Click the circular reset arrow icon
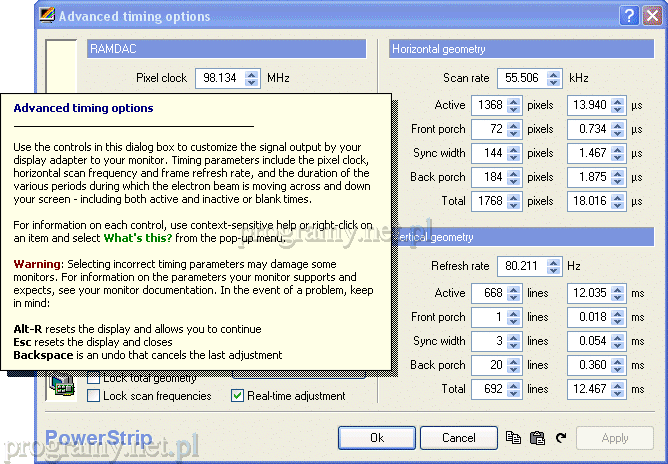Screen dimensions: 668x464 pyautogui.click(x=560, y=438)
